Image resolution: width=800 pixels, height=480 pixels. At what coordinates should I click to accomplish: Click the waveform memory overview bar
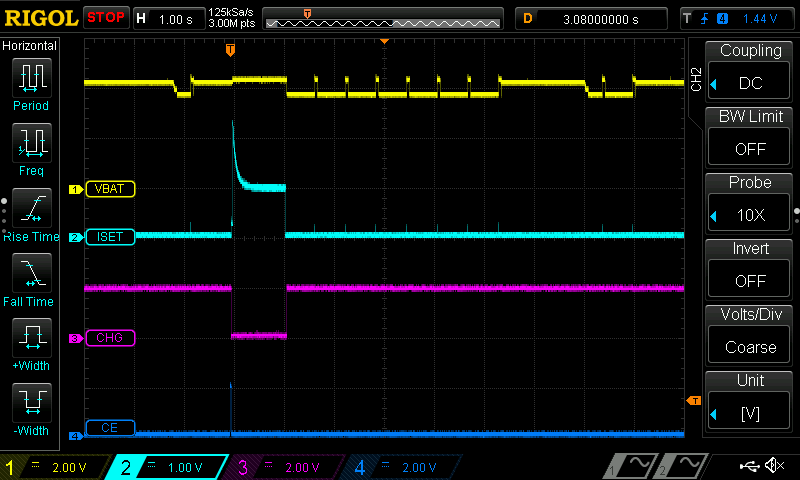[x=383, y=19]
